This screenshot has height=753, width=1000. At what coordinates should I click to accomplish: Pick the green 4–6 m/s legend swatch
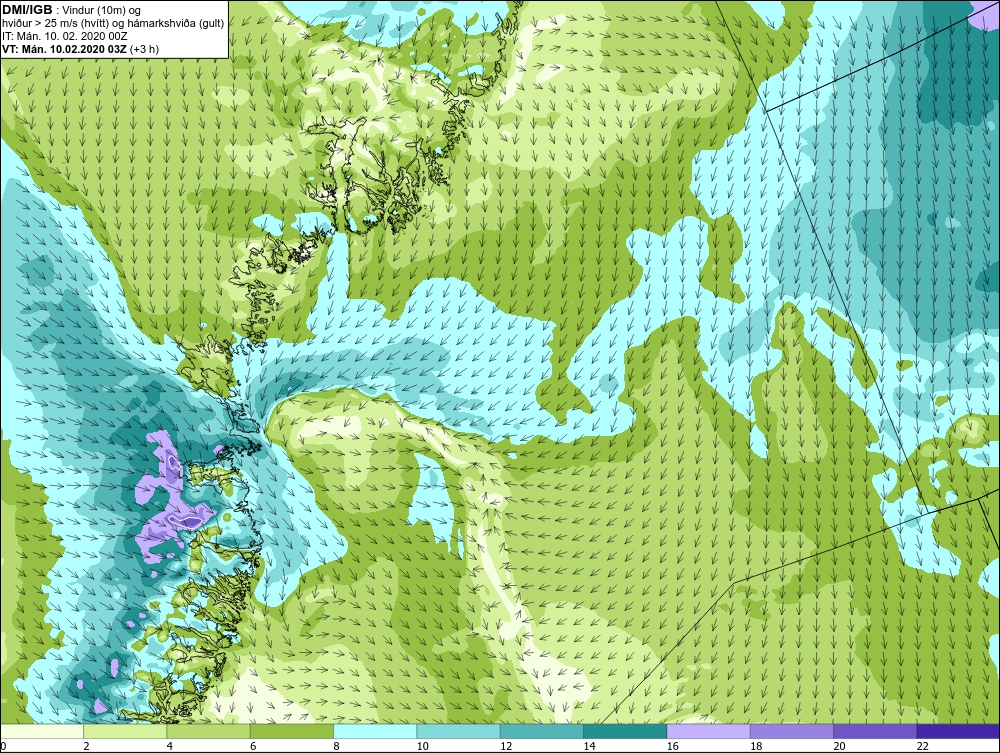click(209, 731)
